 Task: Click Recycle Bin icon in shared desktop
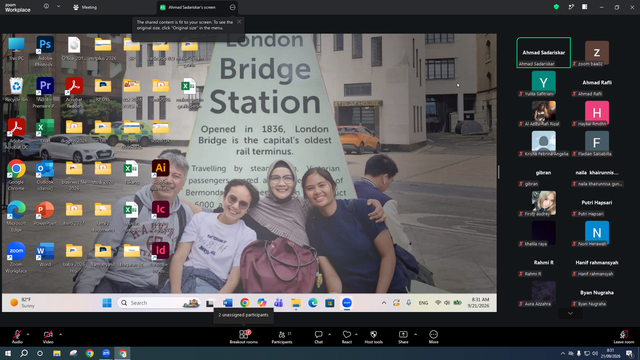click(16, 89)
